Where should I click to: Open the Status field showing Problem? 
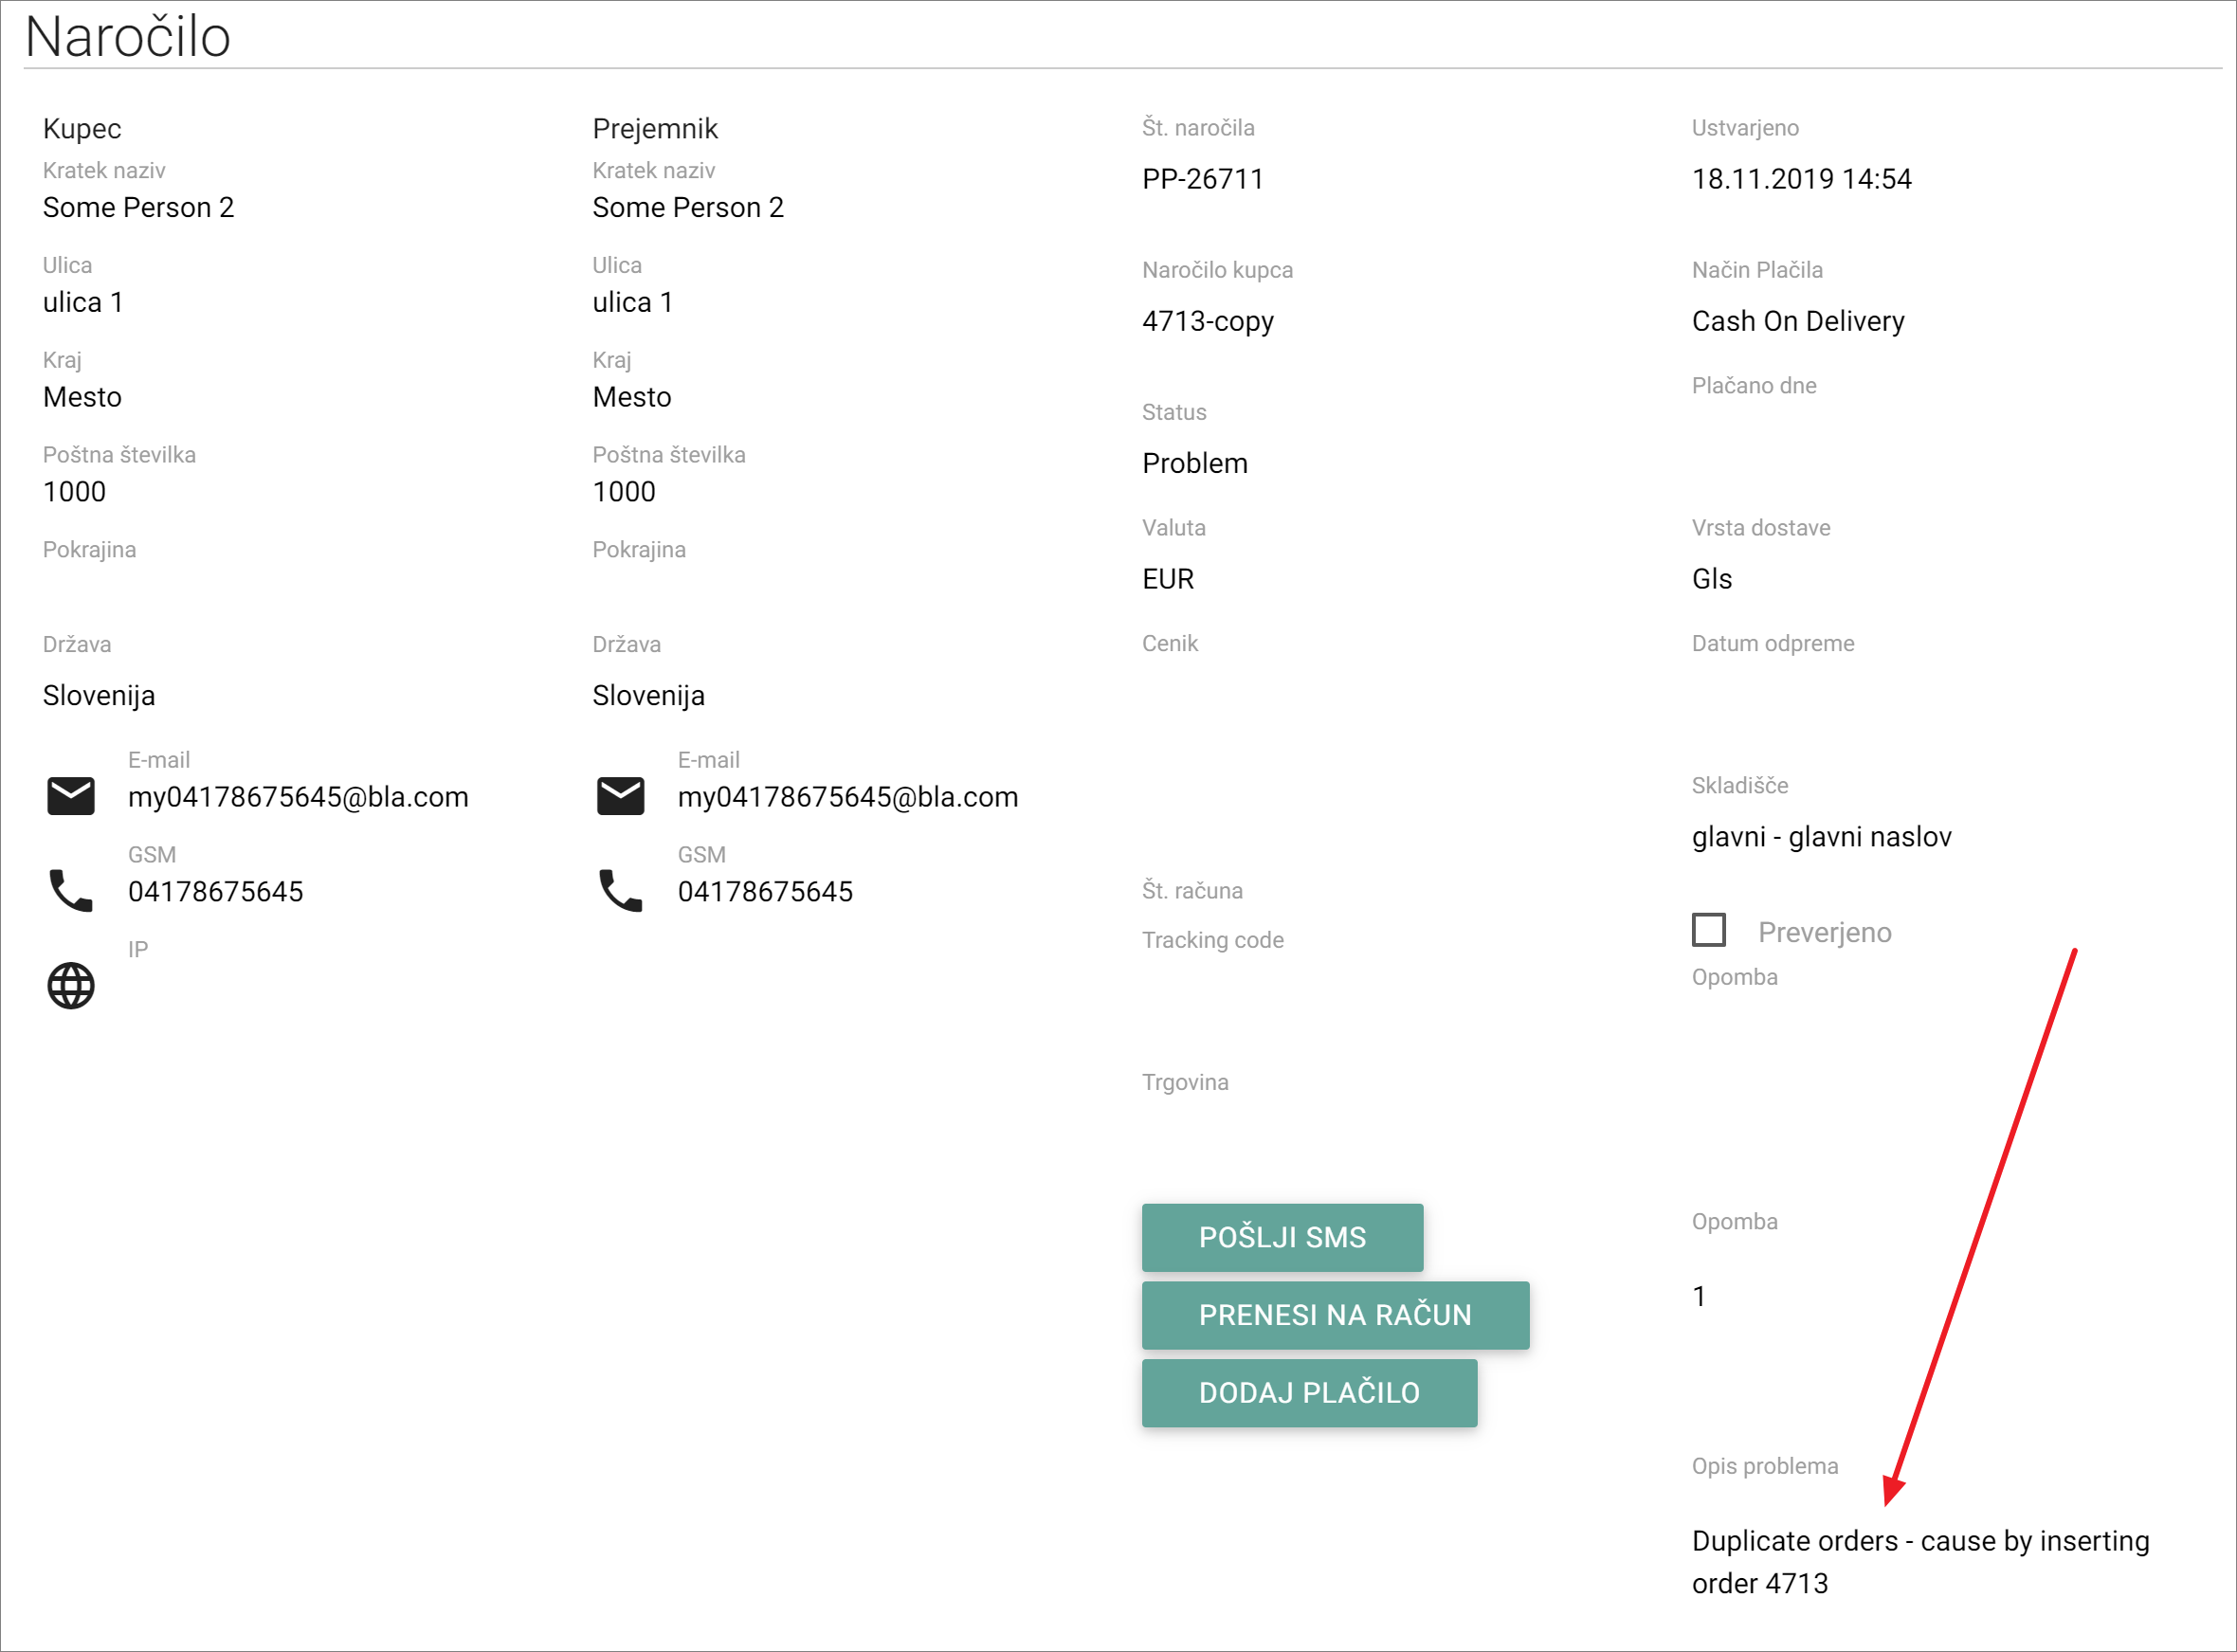[x=1194, y=464]
